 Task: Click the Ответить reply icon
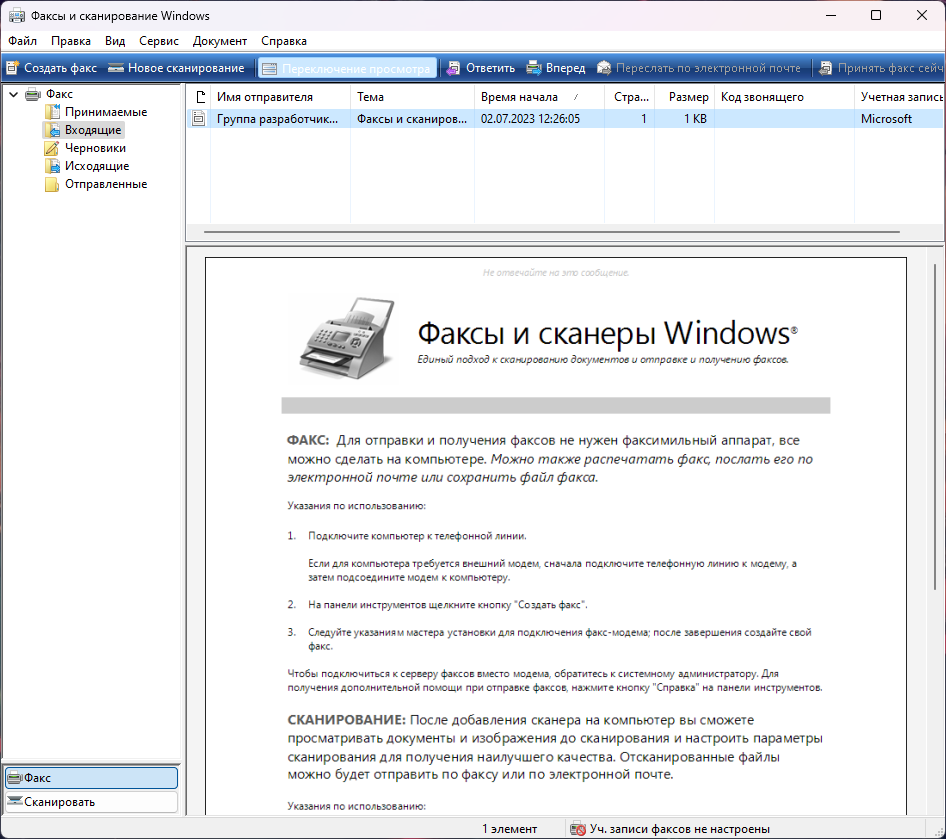pyautogui.click(x=453, y=68)
